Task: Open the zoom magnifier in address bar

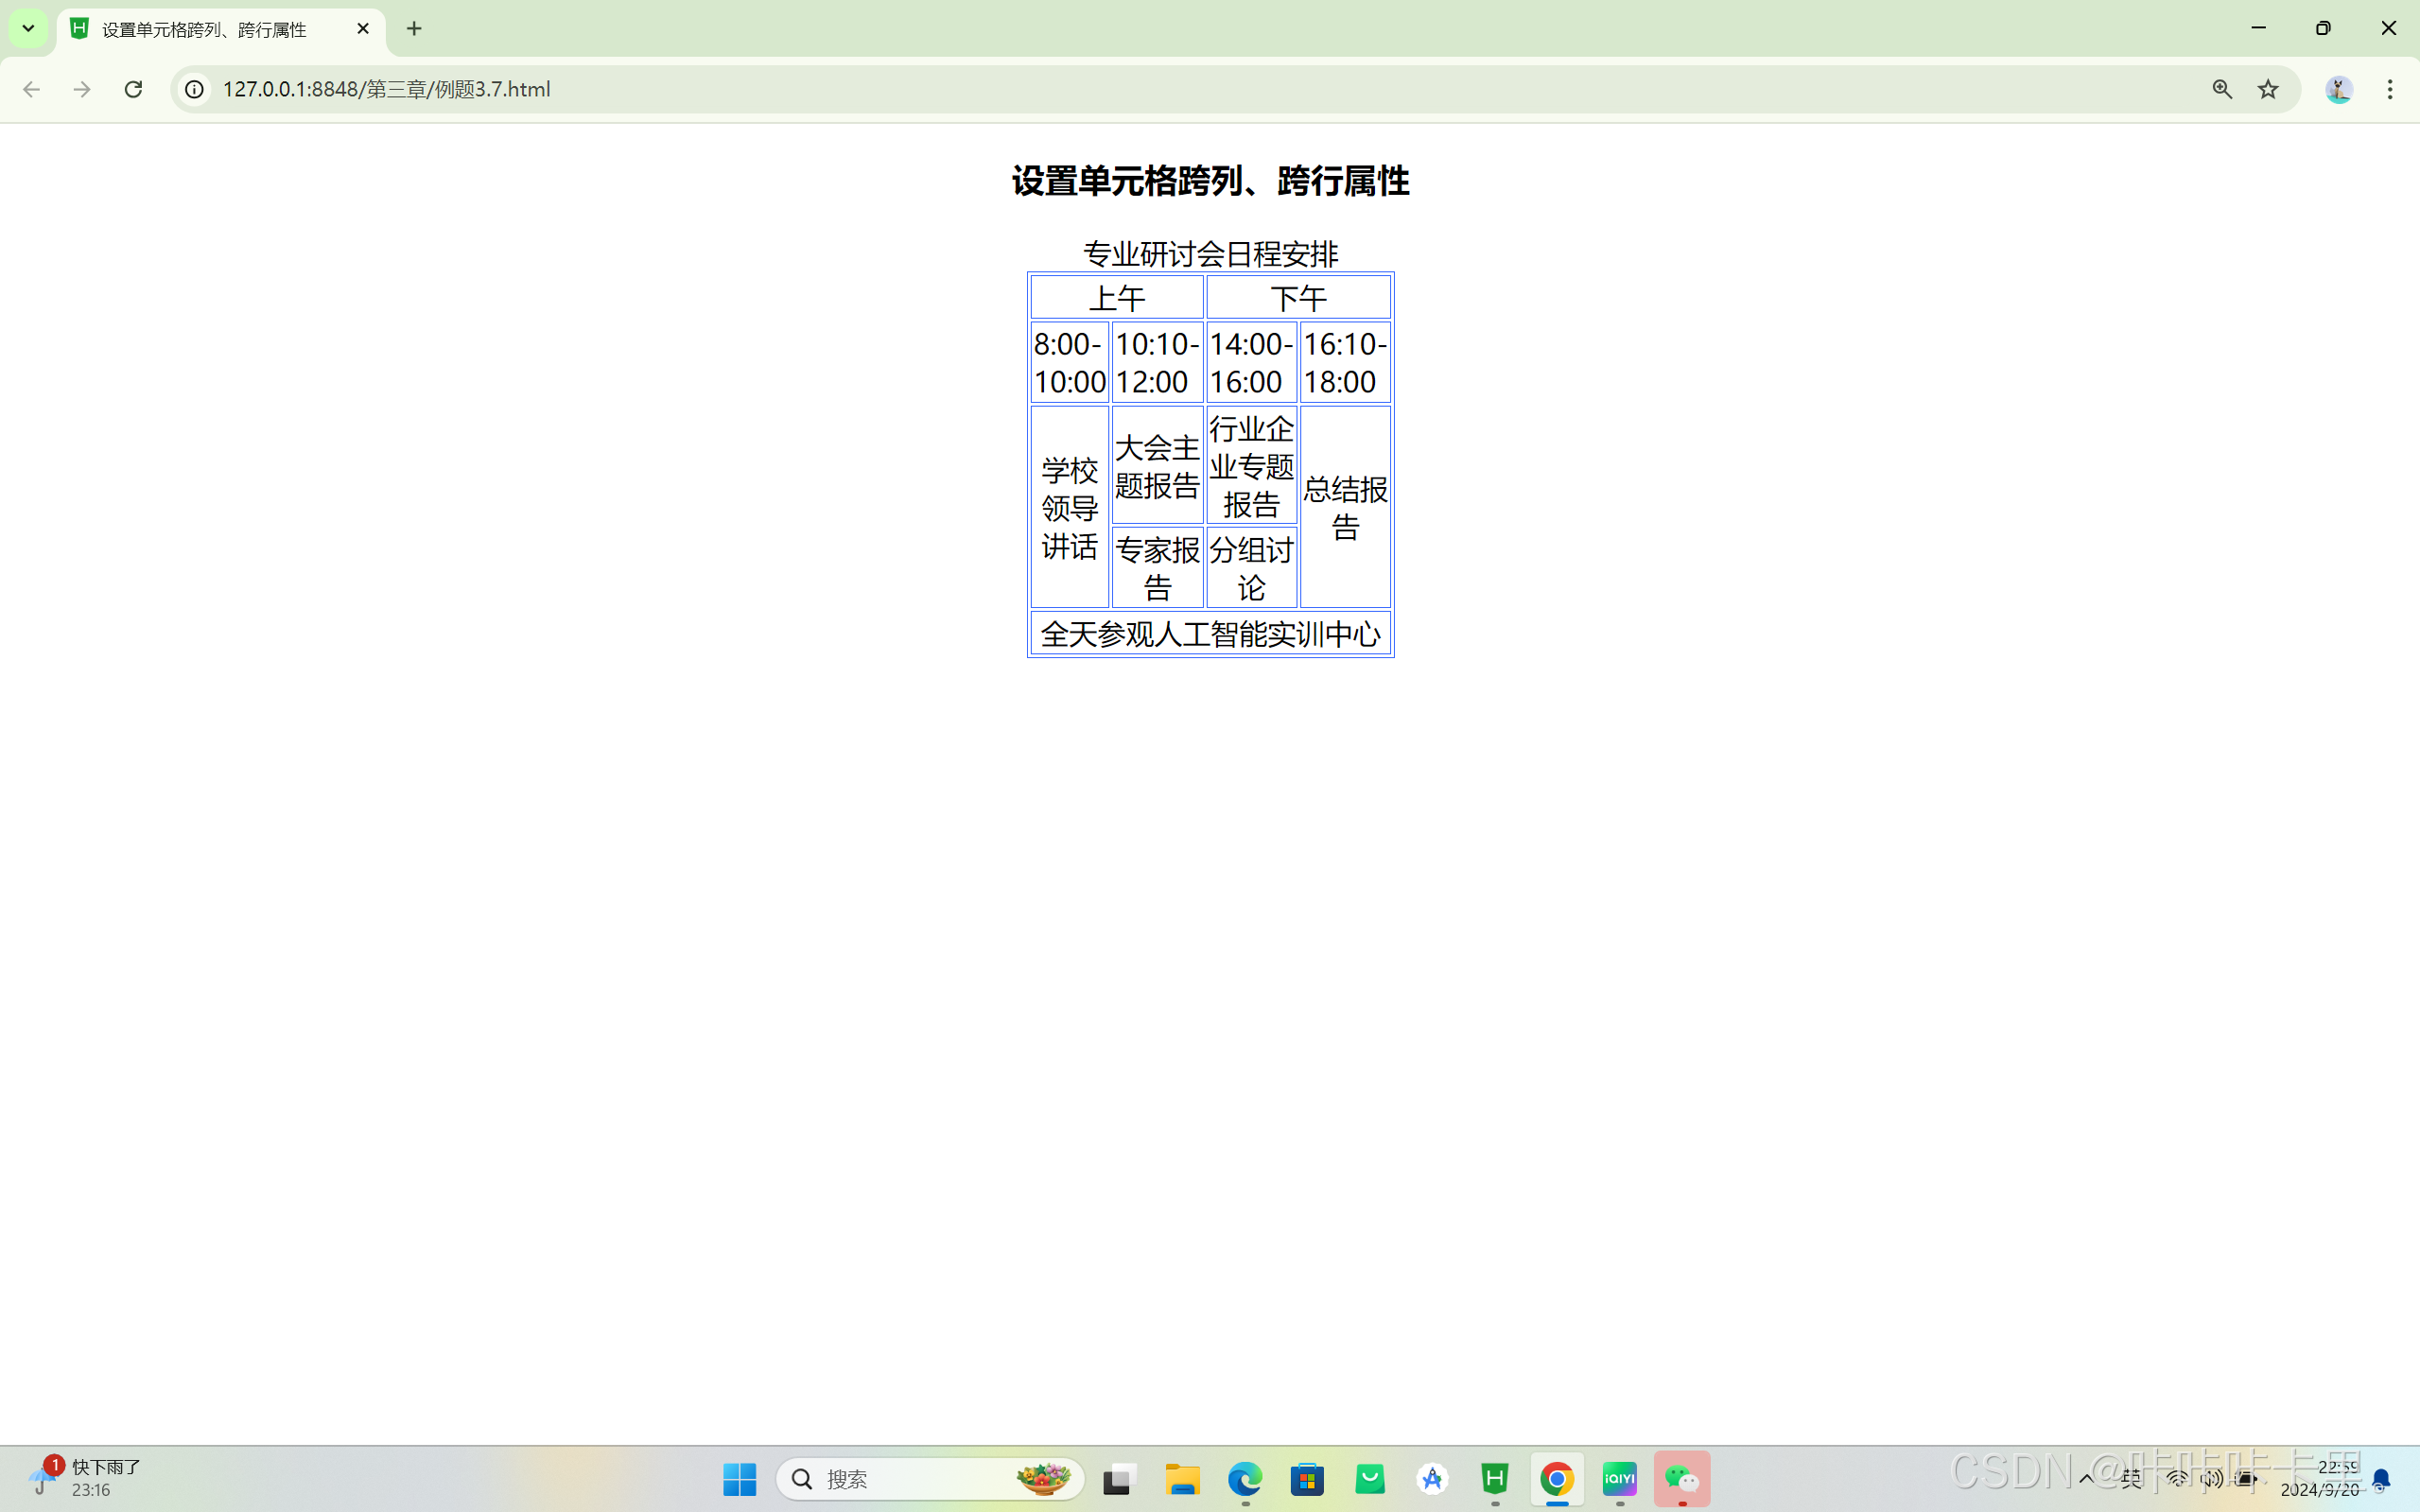Action: pos(2221,89)
